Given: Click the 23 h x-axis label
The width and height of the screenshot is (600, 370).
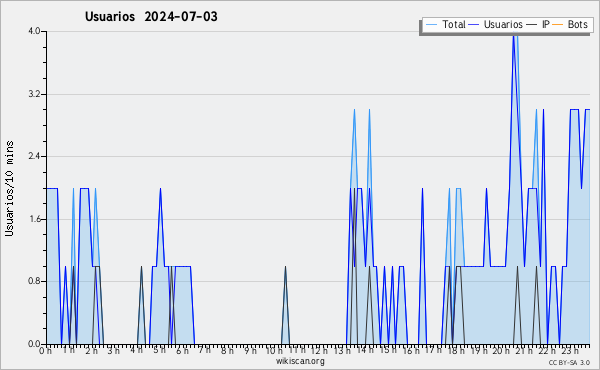Looking at the screenshot, I should point(569,351).
